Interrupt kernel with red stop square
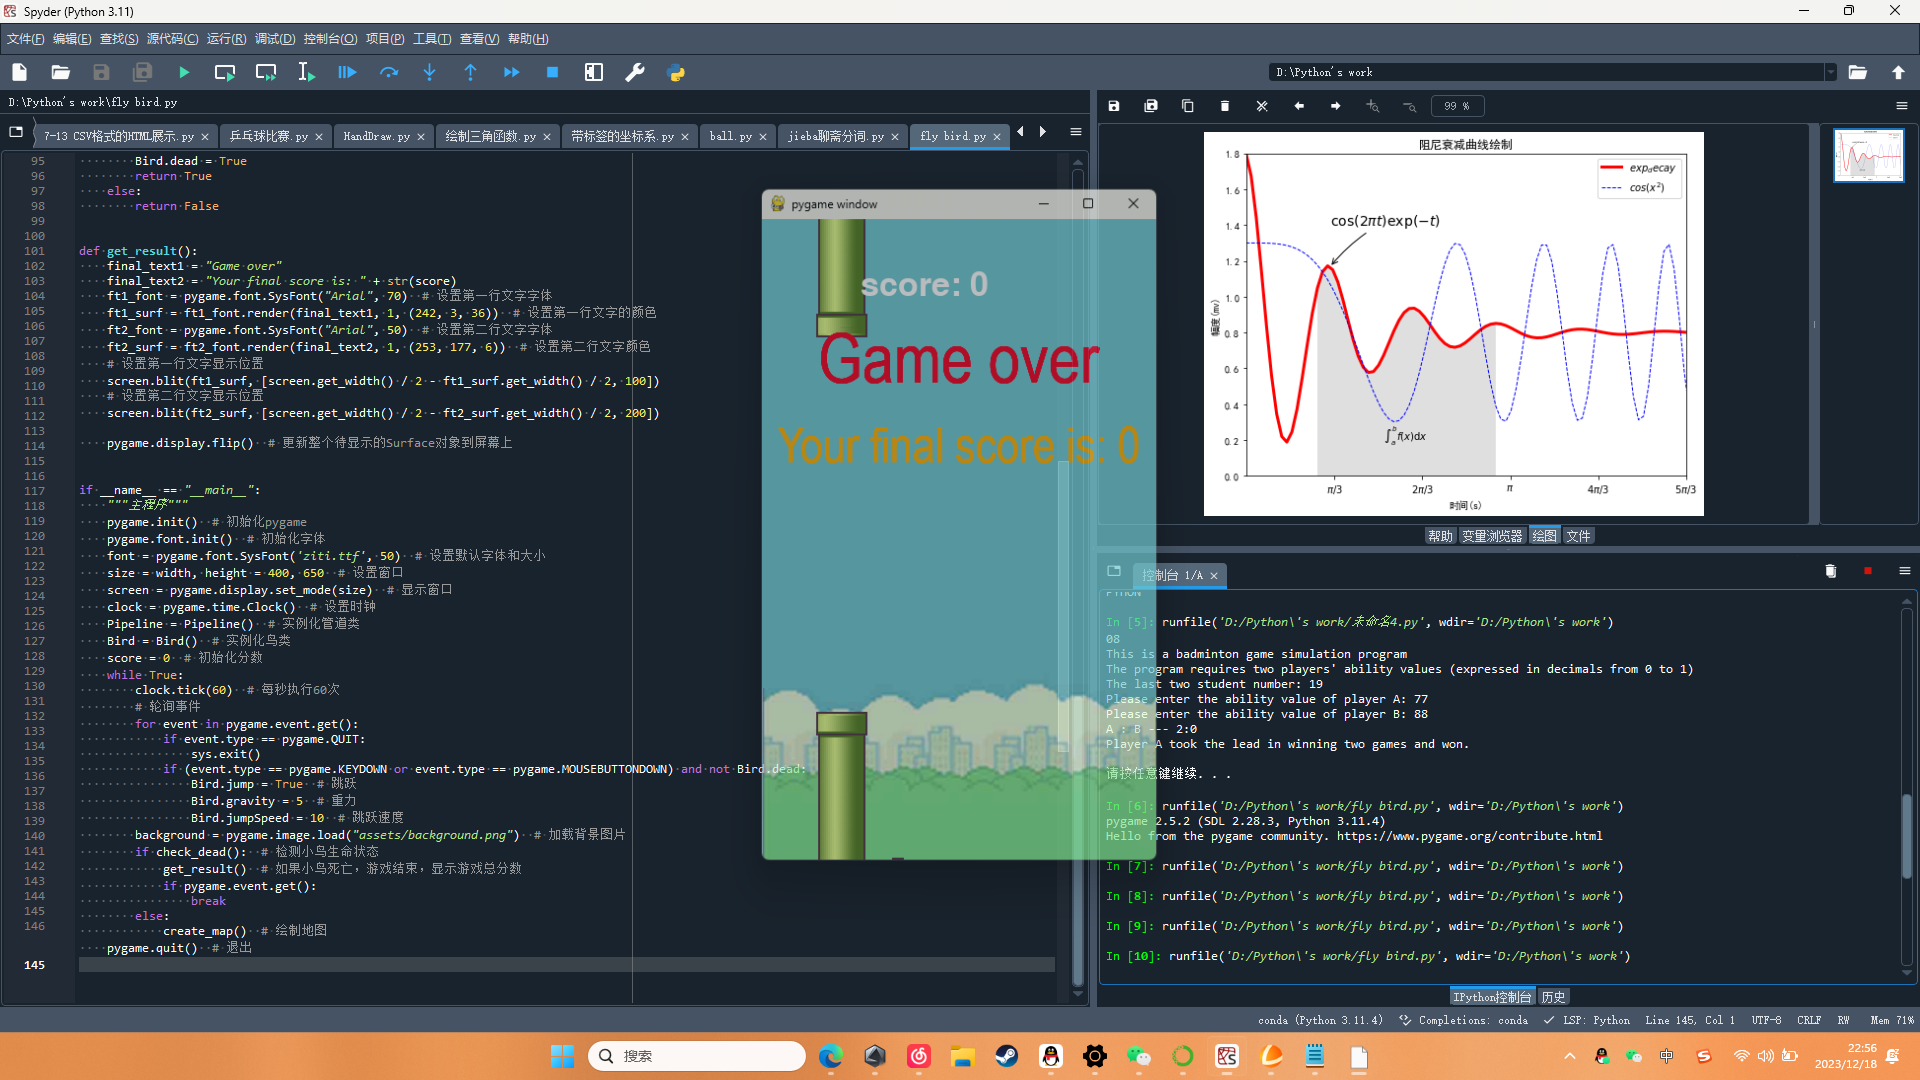1920x1080 pixels. click(1867, 571)
